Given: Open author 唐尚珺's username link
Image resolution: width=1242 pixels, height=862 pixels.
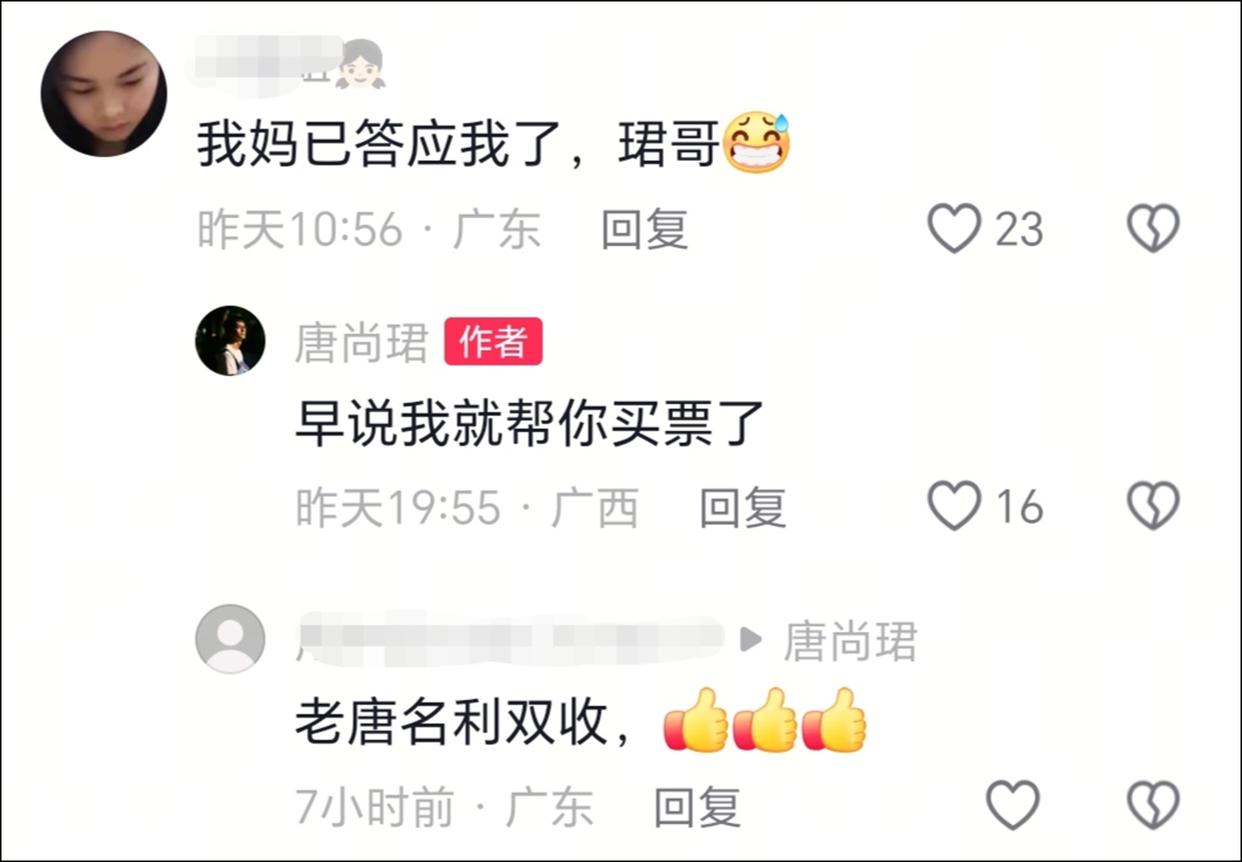Looking at the screenshot, I should pyautogui.click(x=362, y=343).
